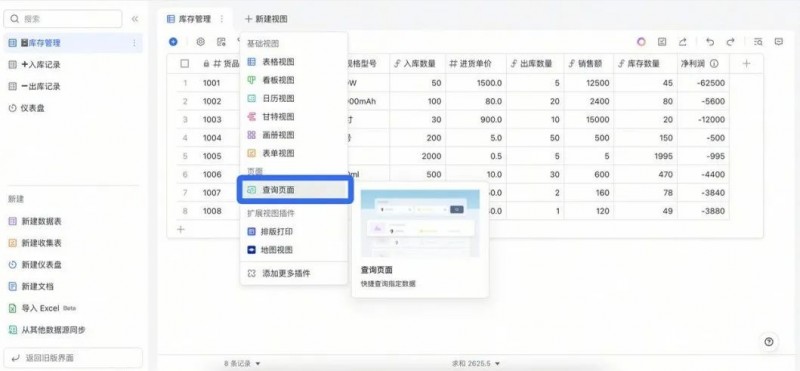Click the 搜索 search field
The width and height of the screenshot is (800, 371).
point(63,19)
